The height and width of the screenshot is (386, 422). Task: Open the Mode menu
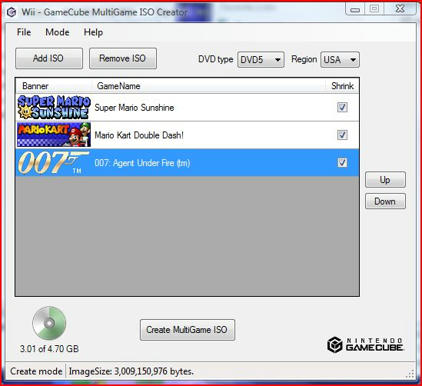(x=57, y=32)
